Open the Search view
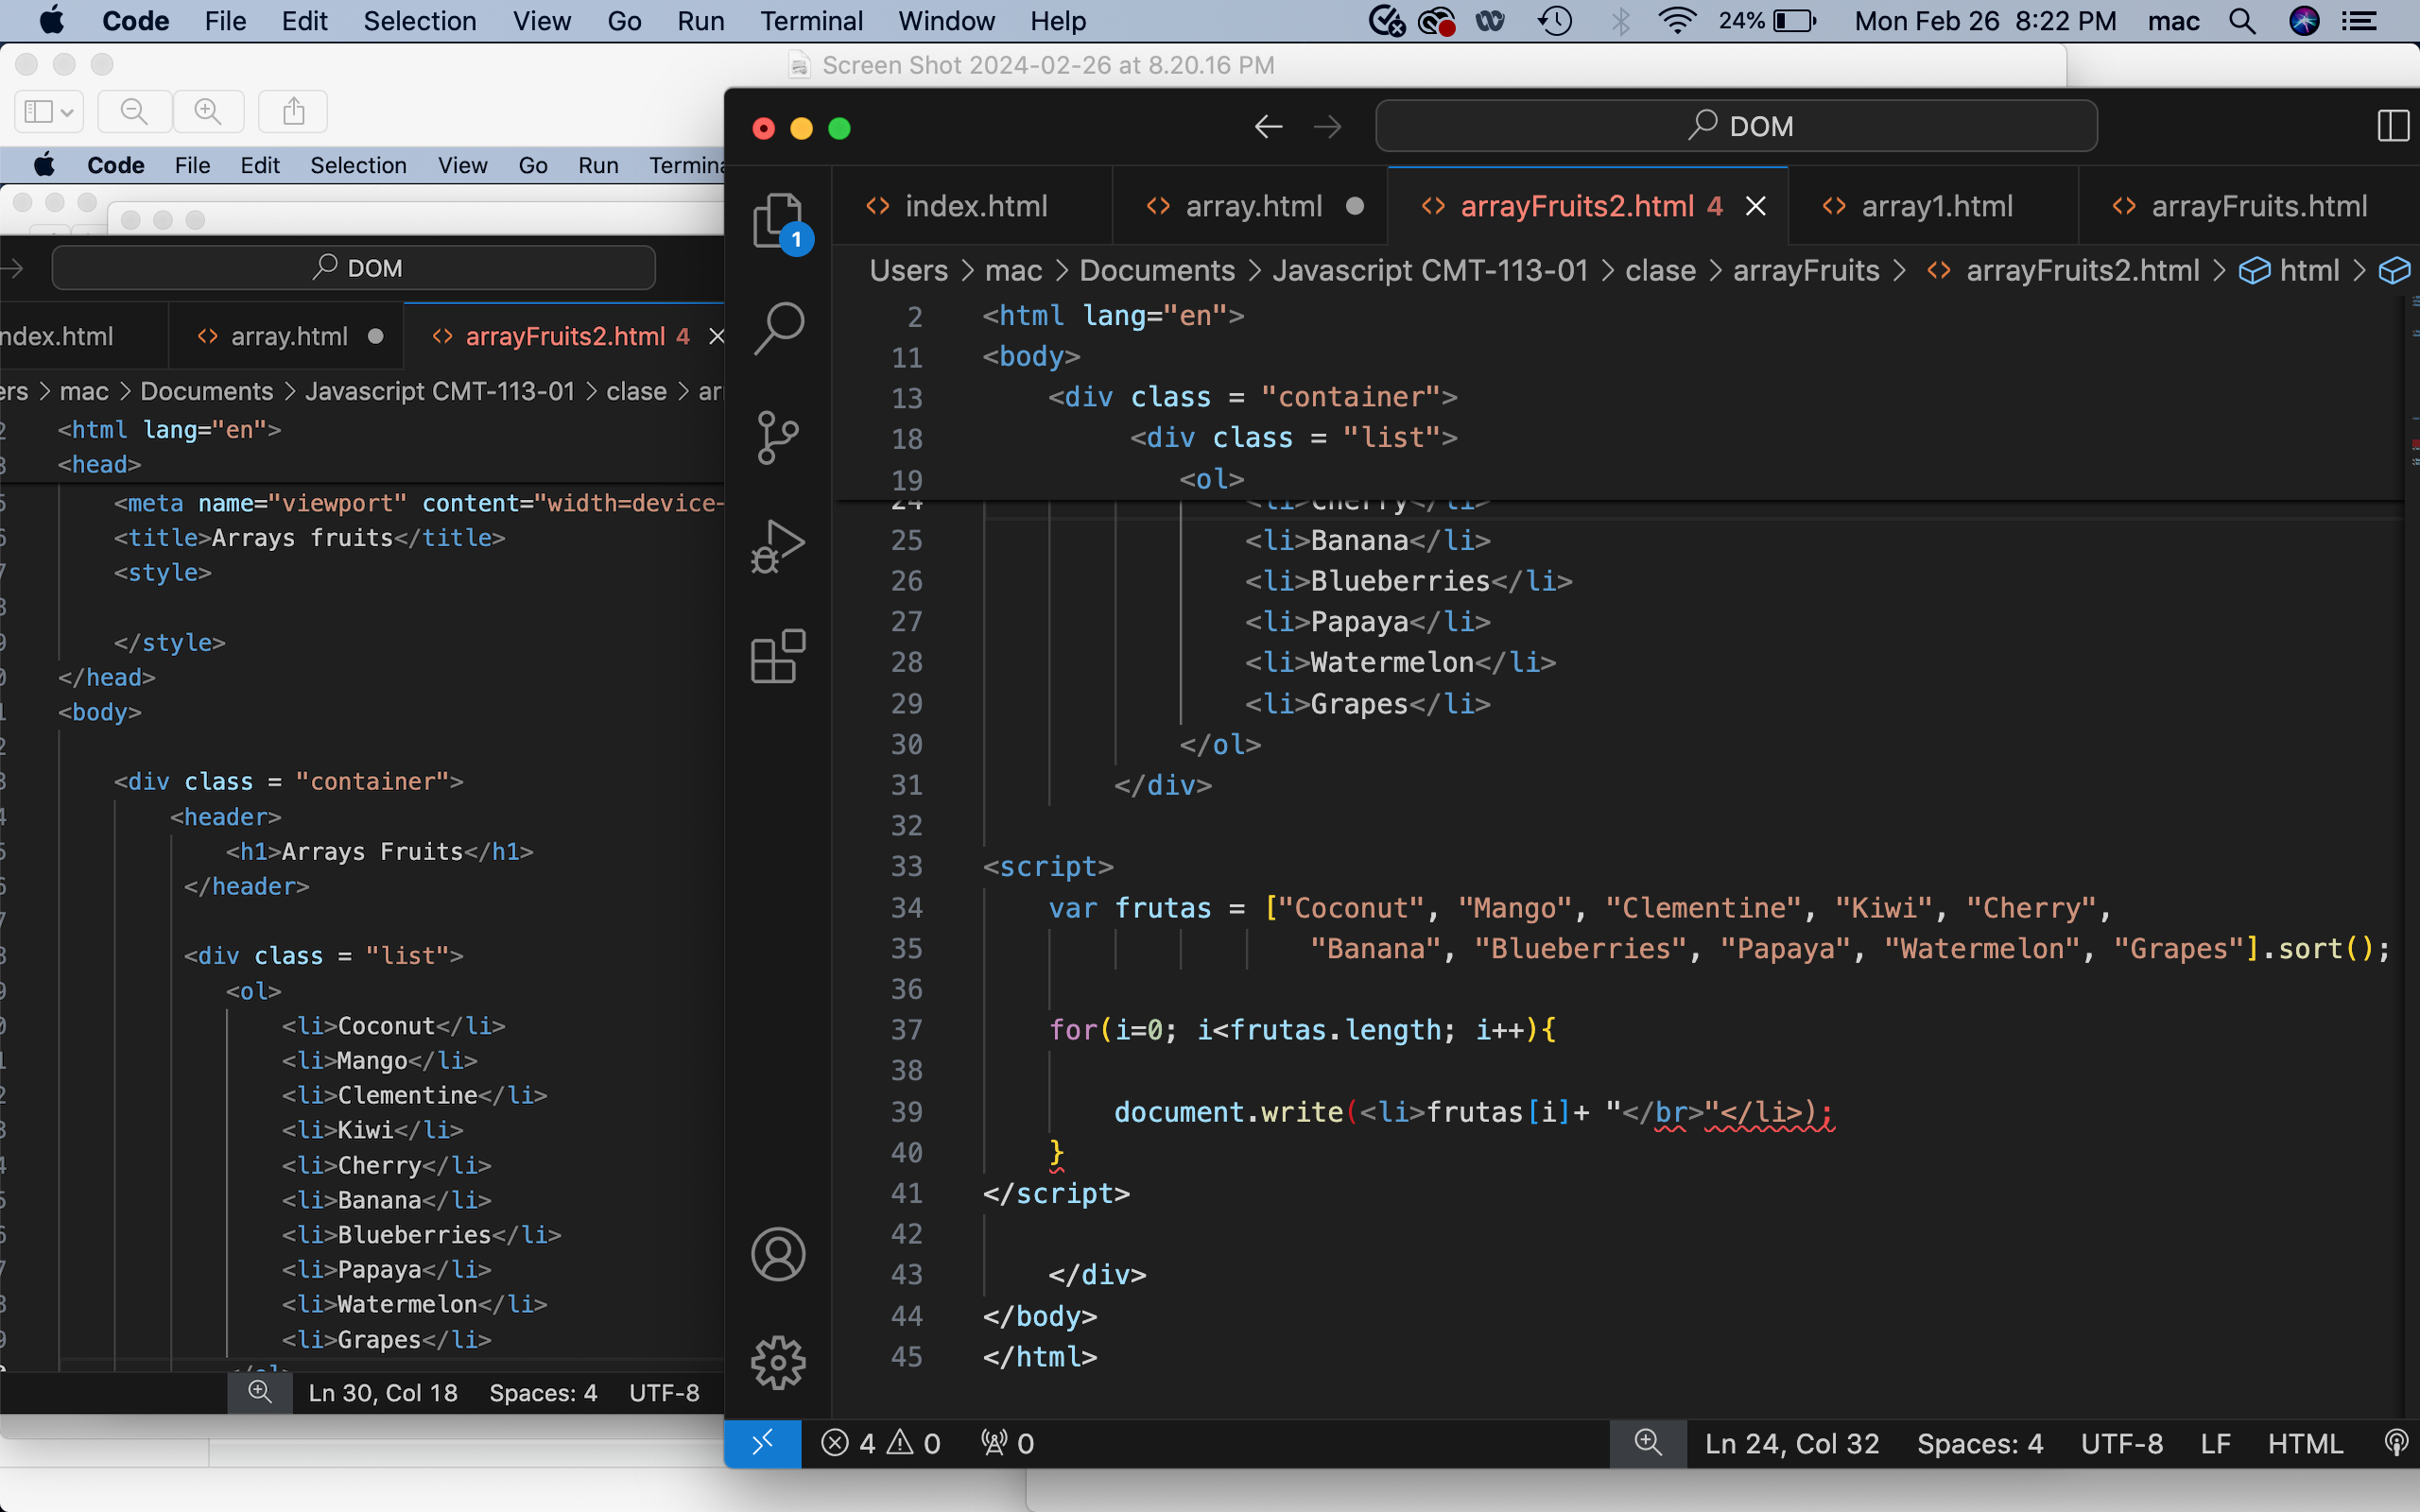The width and height of the screenshot is (2420, 1512). click(x=778, y=326)
